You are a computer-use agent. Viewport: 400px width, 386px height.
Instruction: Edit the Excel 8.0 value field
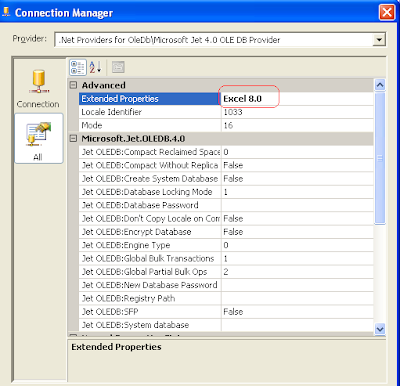click(x=297, y=99)
